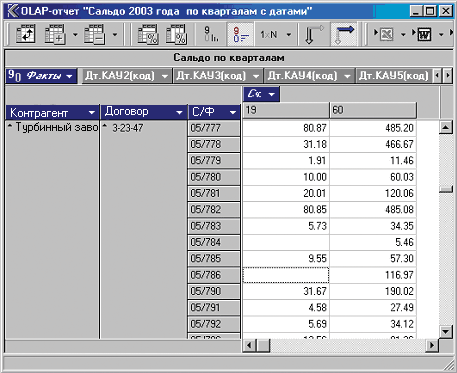Select row header 05/784
The width and height of the screenshot is (457, 373).
pos(214,242)
